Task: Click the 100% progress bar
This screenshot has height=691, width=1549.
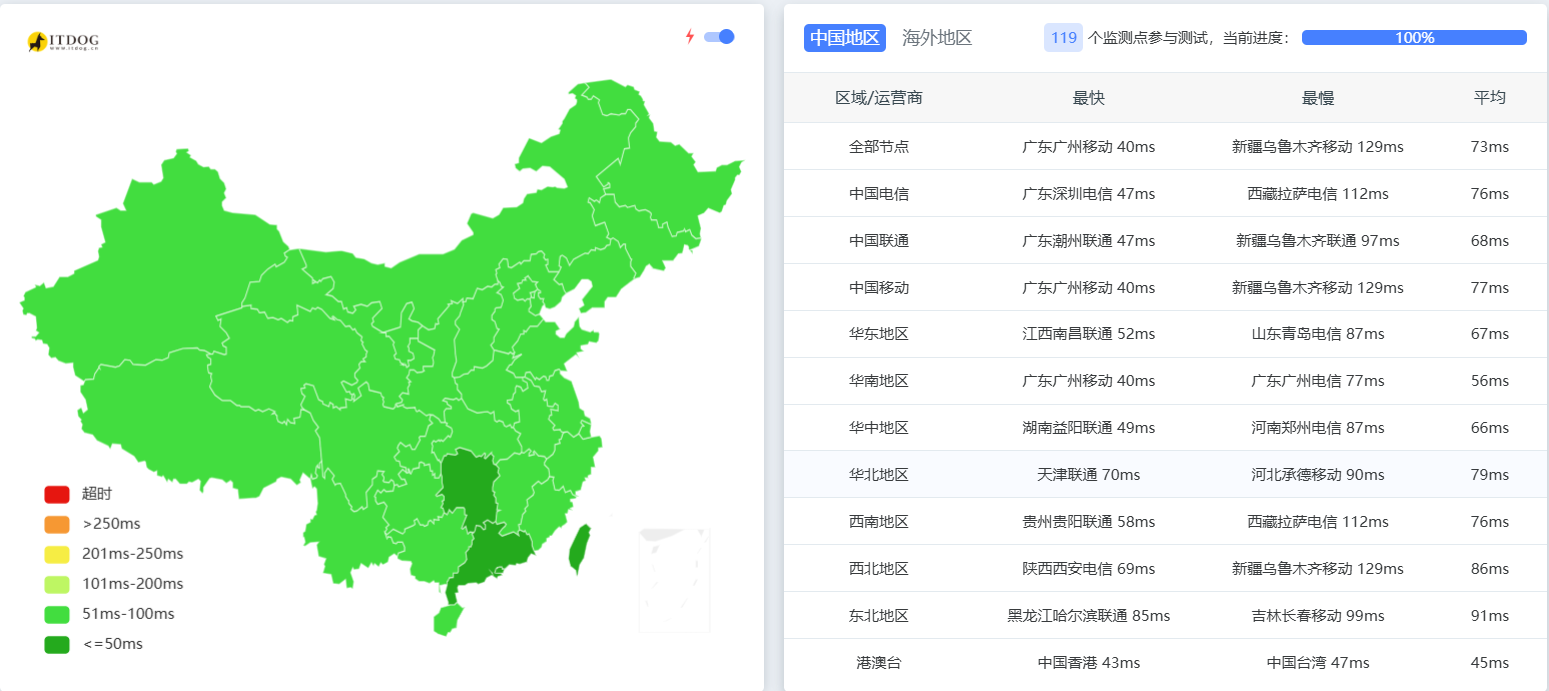Action: (x=1414, y=38)
